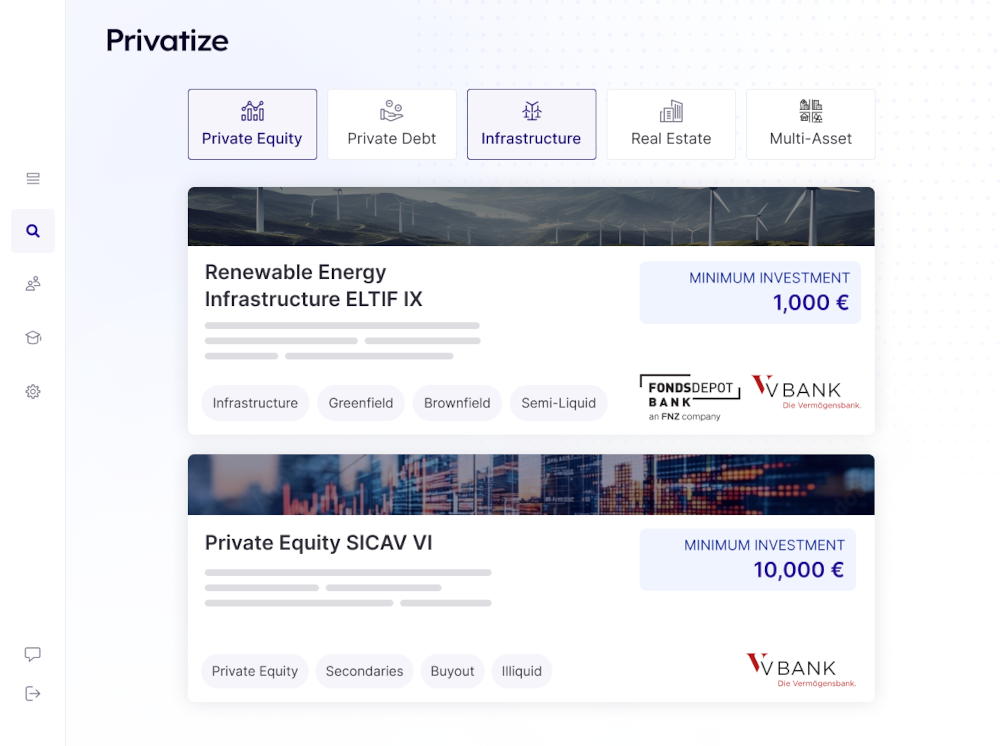1000x746 pixels.
Task: Open the settings gear in the sidebar
Action: [32, 391]
